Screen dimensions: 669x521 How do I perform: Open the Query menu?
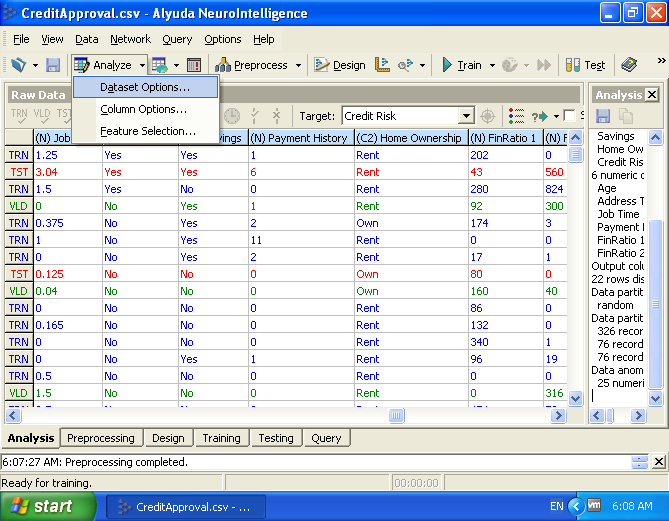point(177,39)
